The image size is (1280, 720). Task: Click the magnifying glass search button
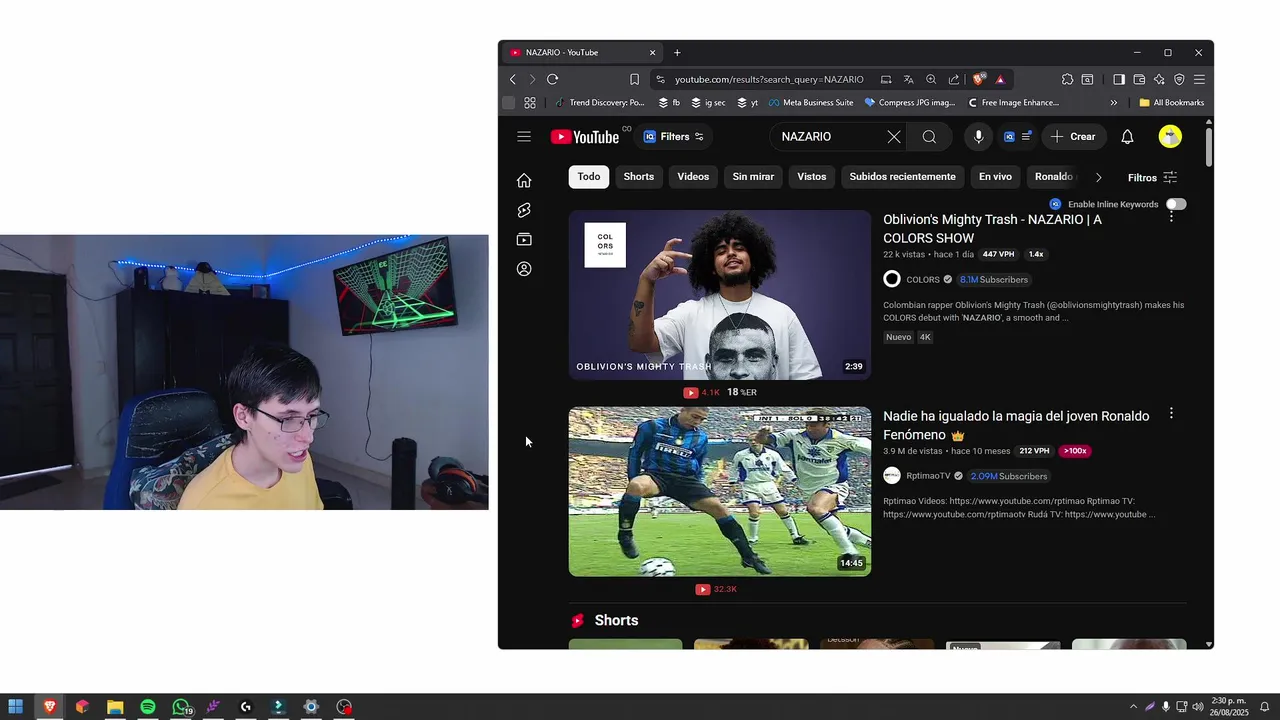pyautogui.click(x=929, y=137)
